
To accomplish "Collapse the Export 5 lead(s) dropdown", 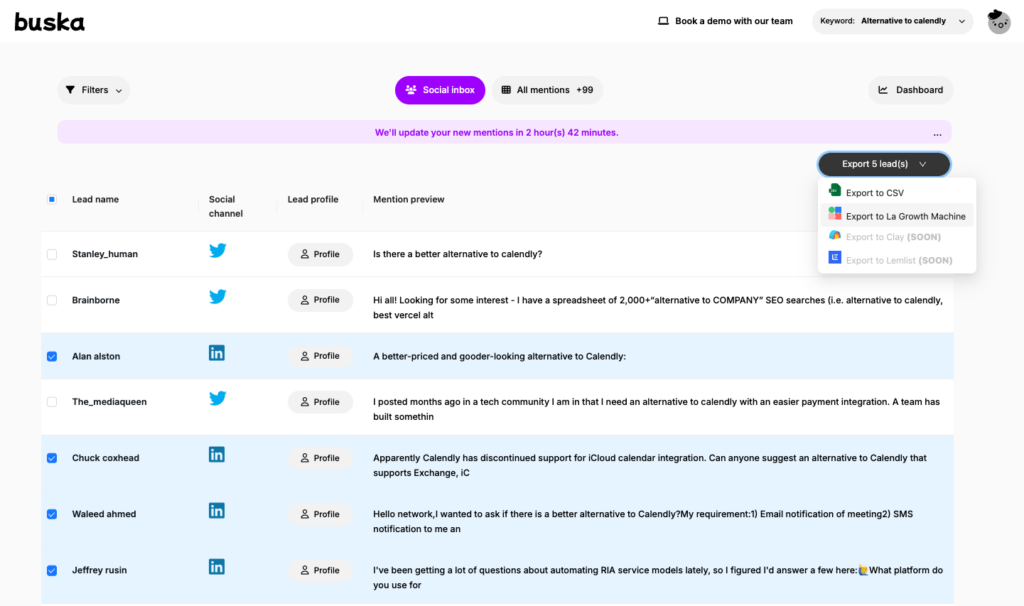I will click(x=884, y=164).
